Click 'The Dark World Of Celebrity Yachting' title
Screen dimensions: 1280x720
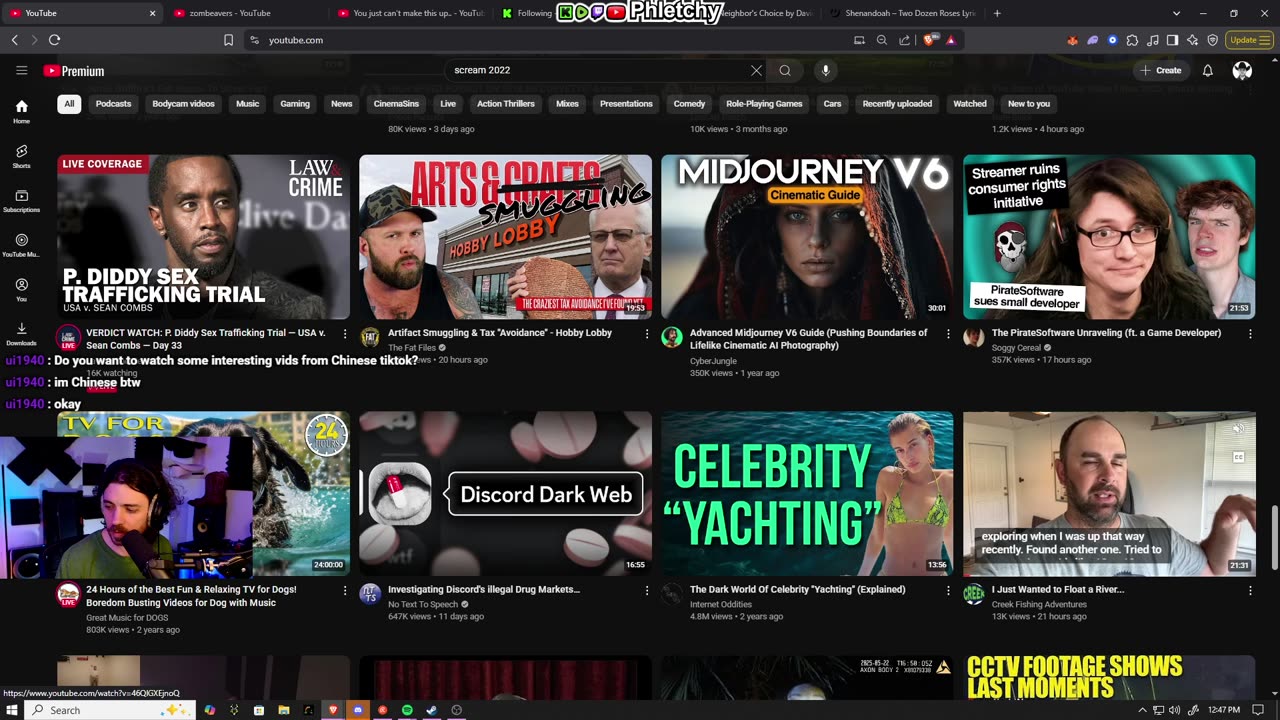pyautogui.click(x=798, y=590)
